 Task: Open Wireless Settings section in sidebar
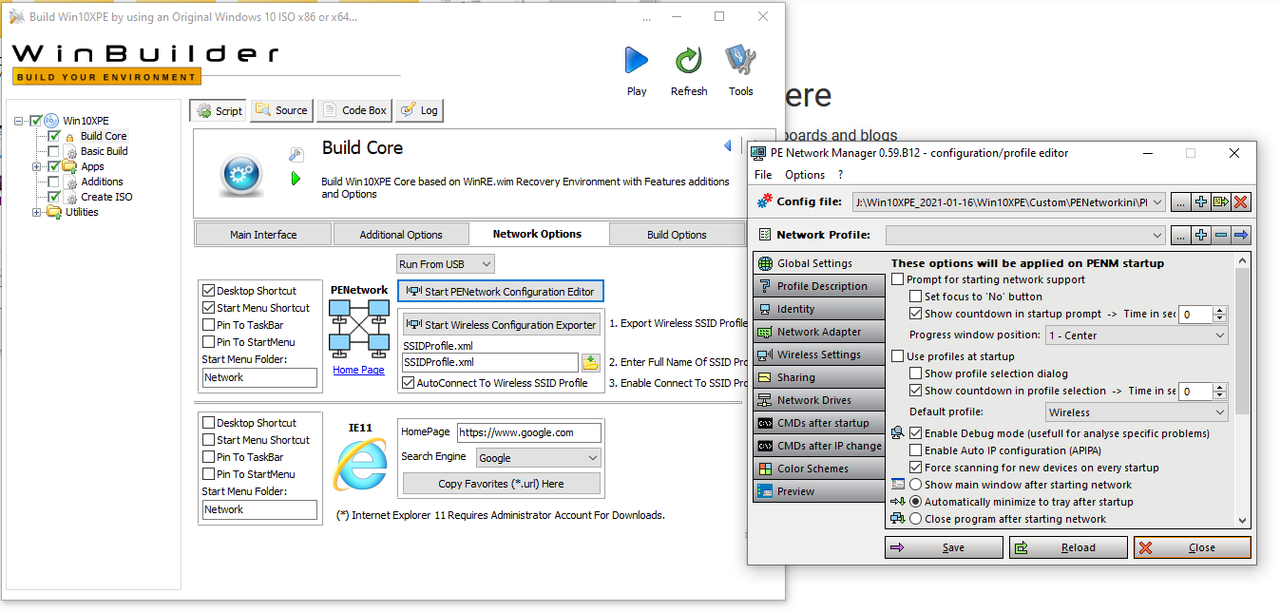(x=818, y=354)
